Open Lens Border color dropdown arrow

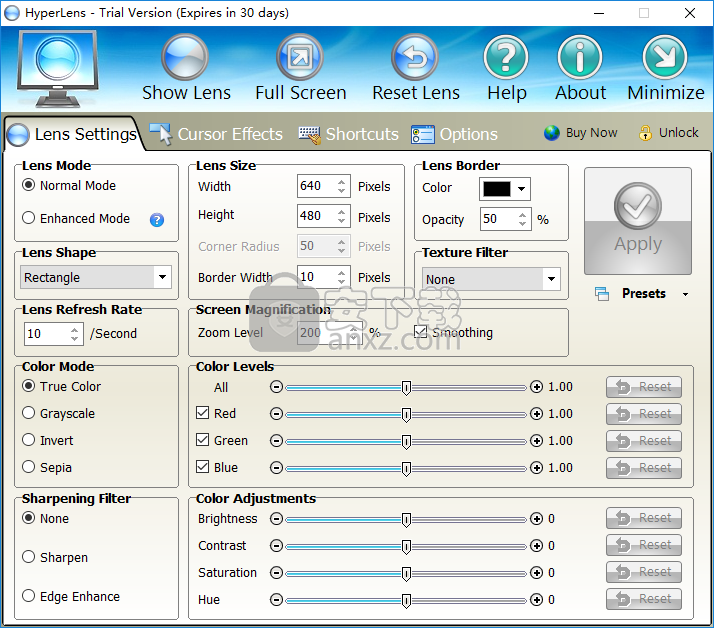click(521, 189)
